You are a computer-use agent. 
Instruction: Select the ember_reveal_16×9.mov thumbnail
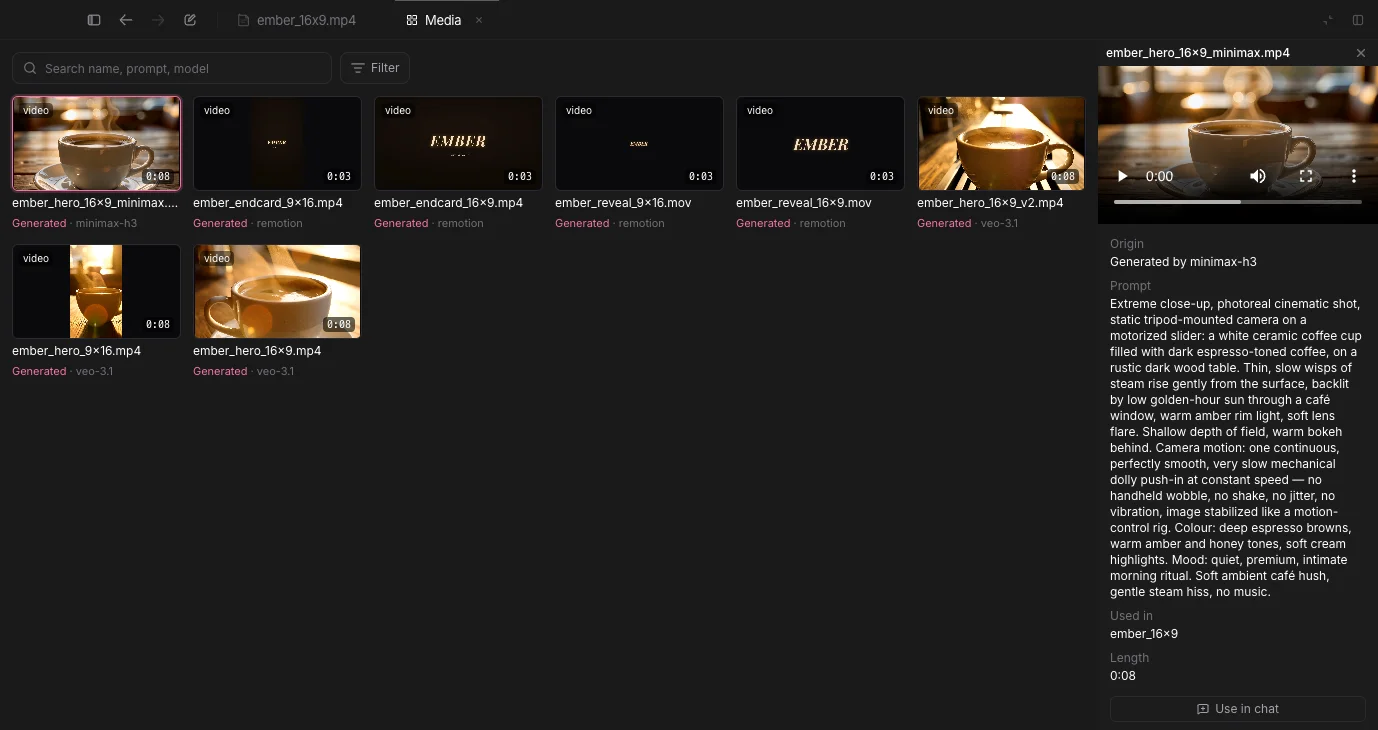[x=820, y=143]
